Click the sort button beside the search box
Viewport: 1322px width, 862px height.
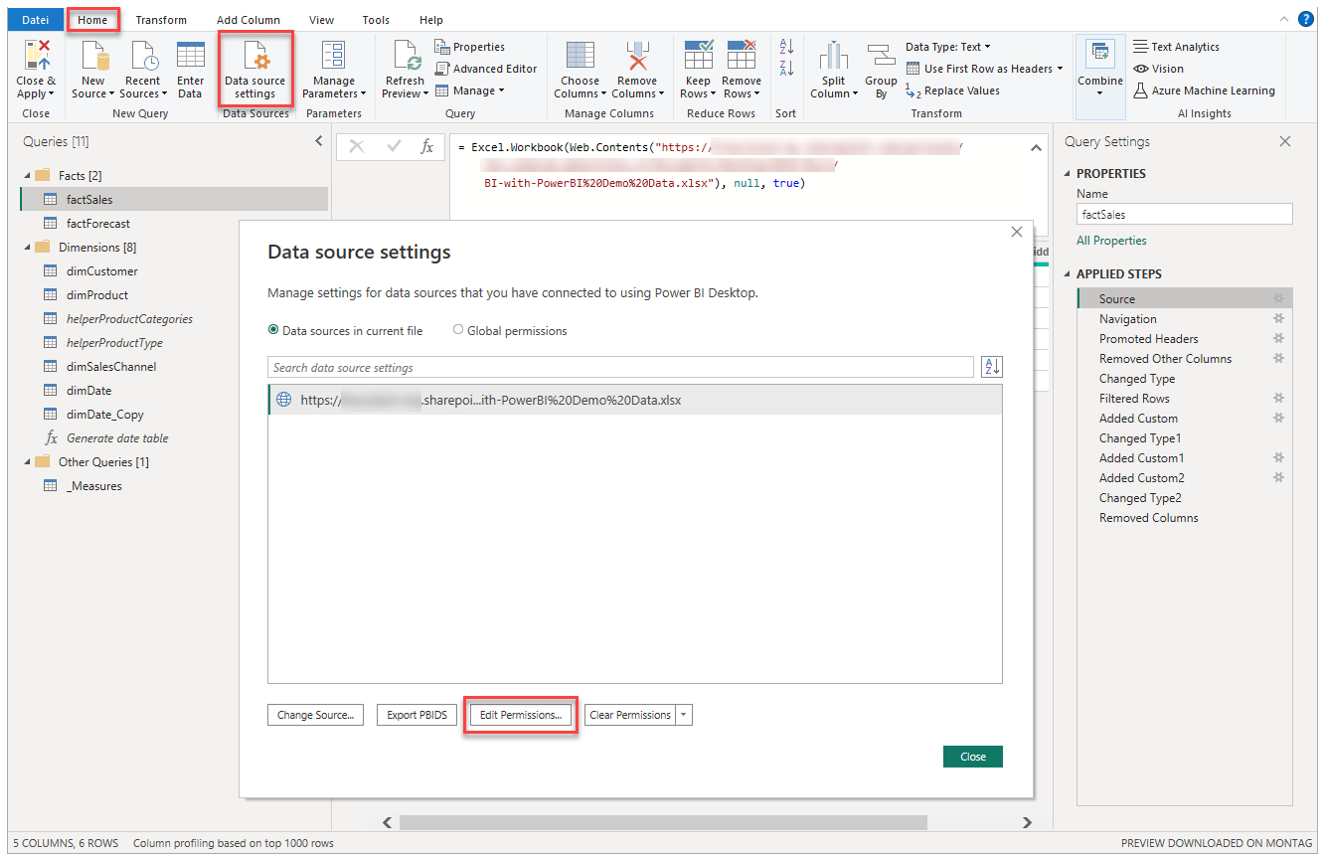[x=992, y=367]
